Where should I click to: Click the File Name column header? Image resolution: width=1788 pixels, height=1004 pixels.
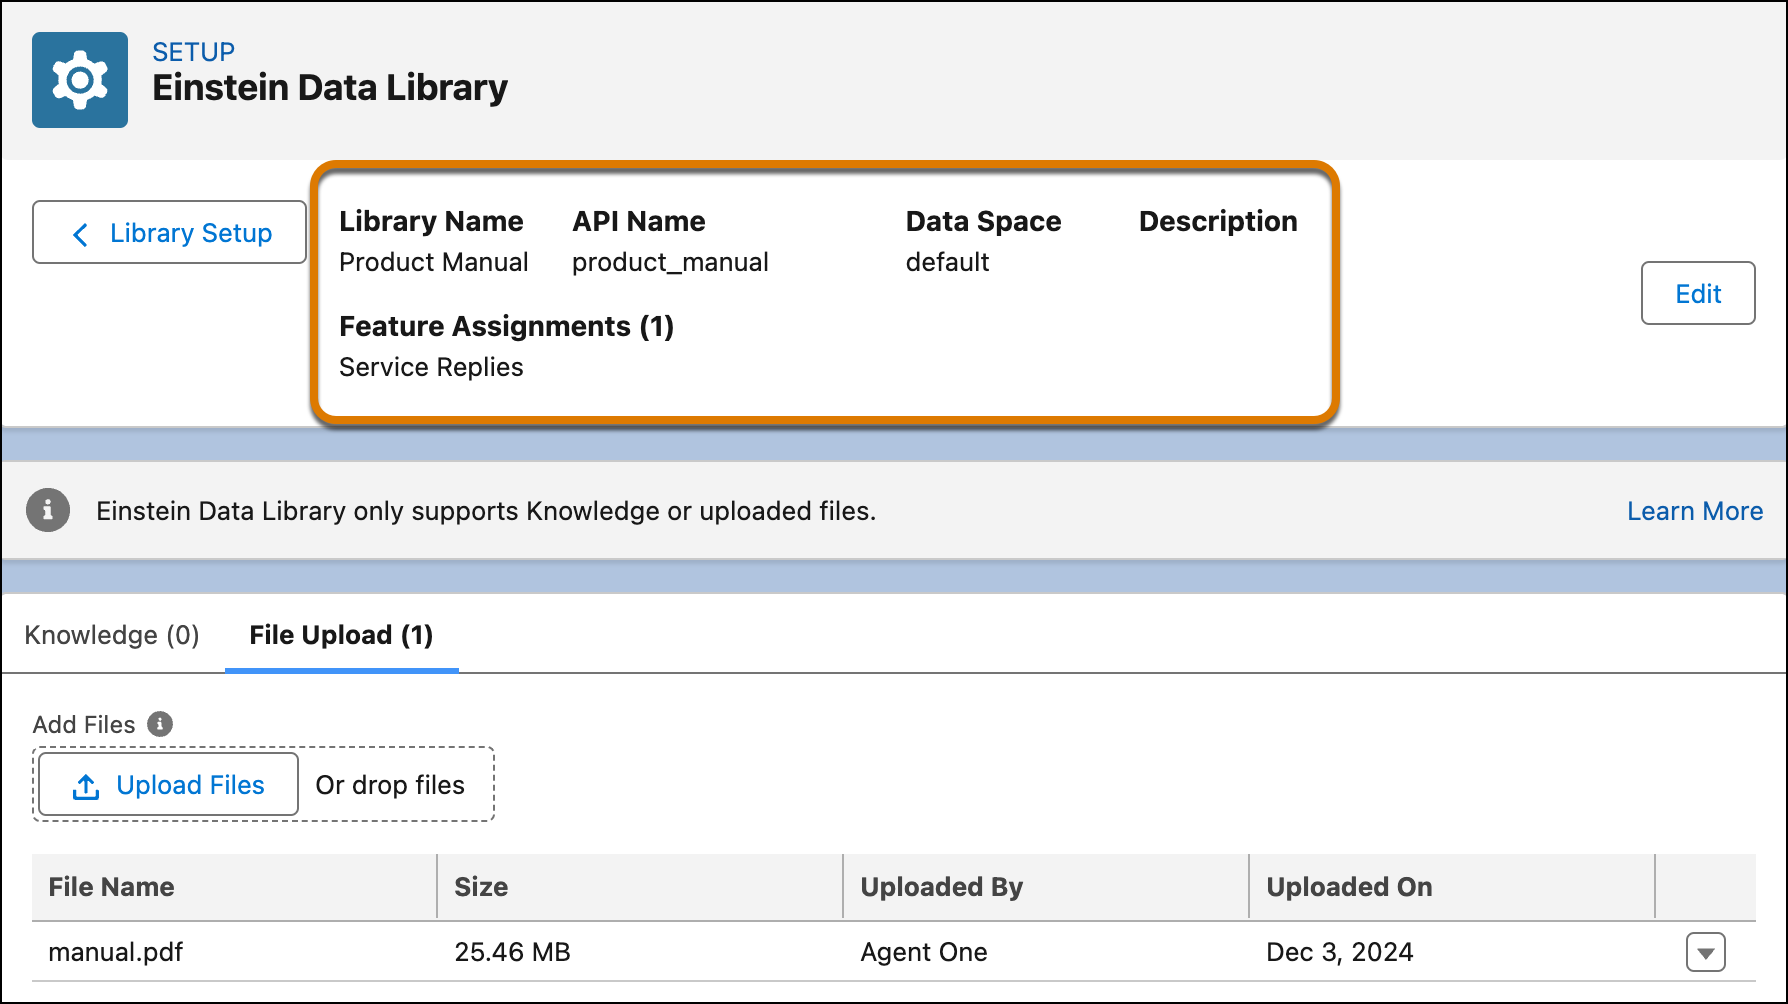(112, 887)
